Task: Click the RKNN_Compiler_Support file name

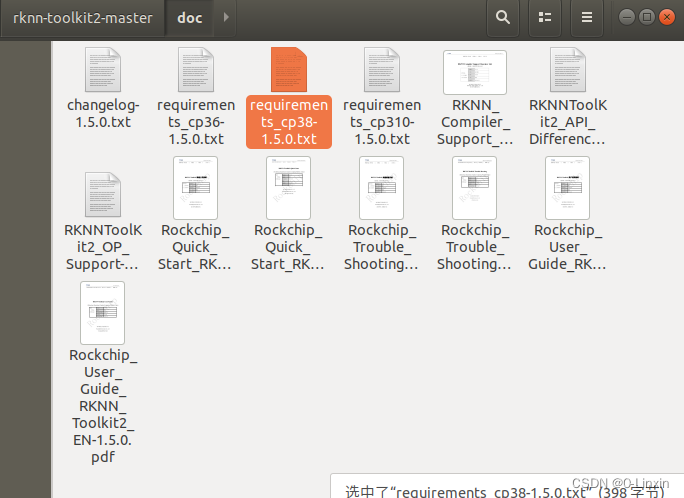Action: click(x=475, y=122)
